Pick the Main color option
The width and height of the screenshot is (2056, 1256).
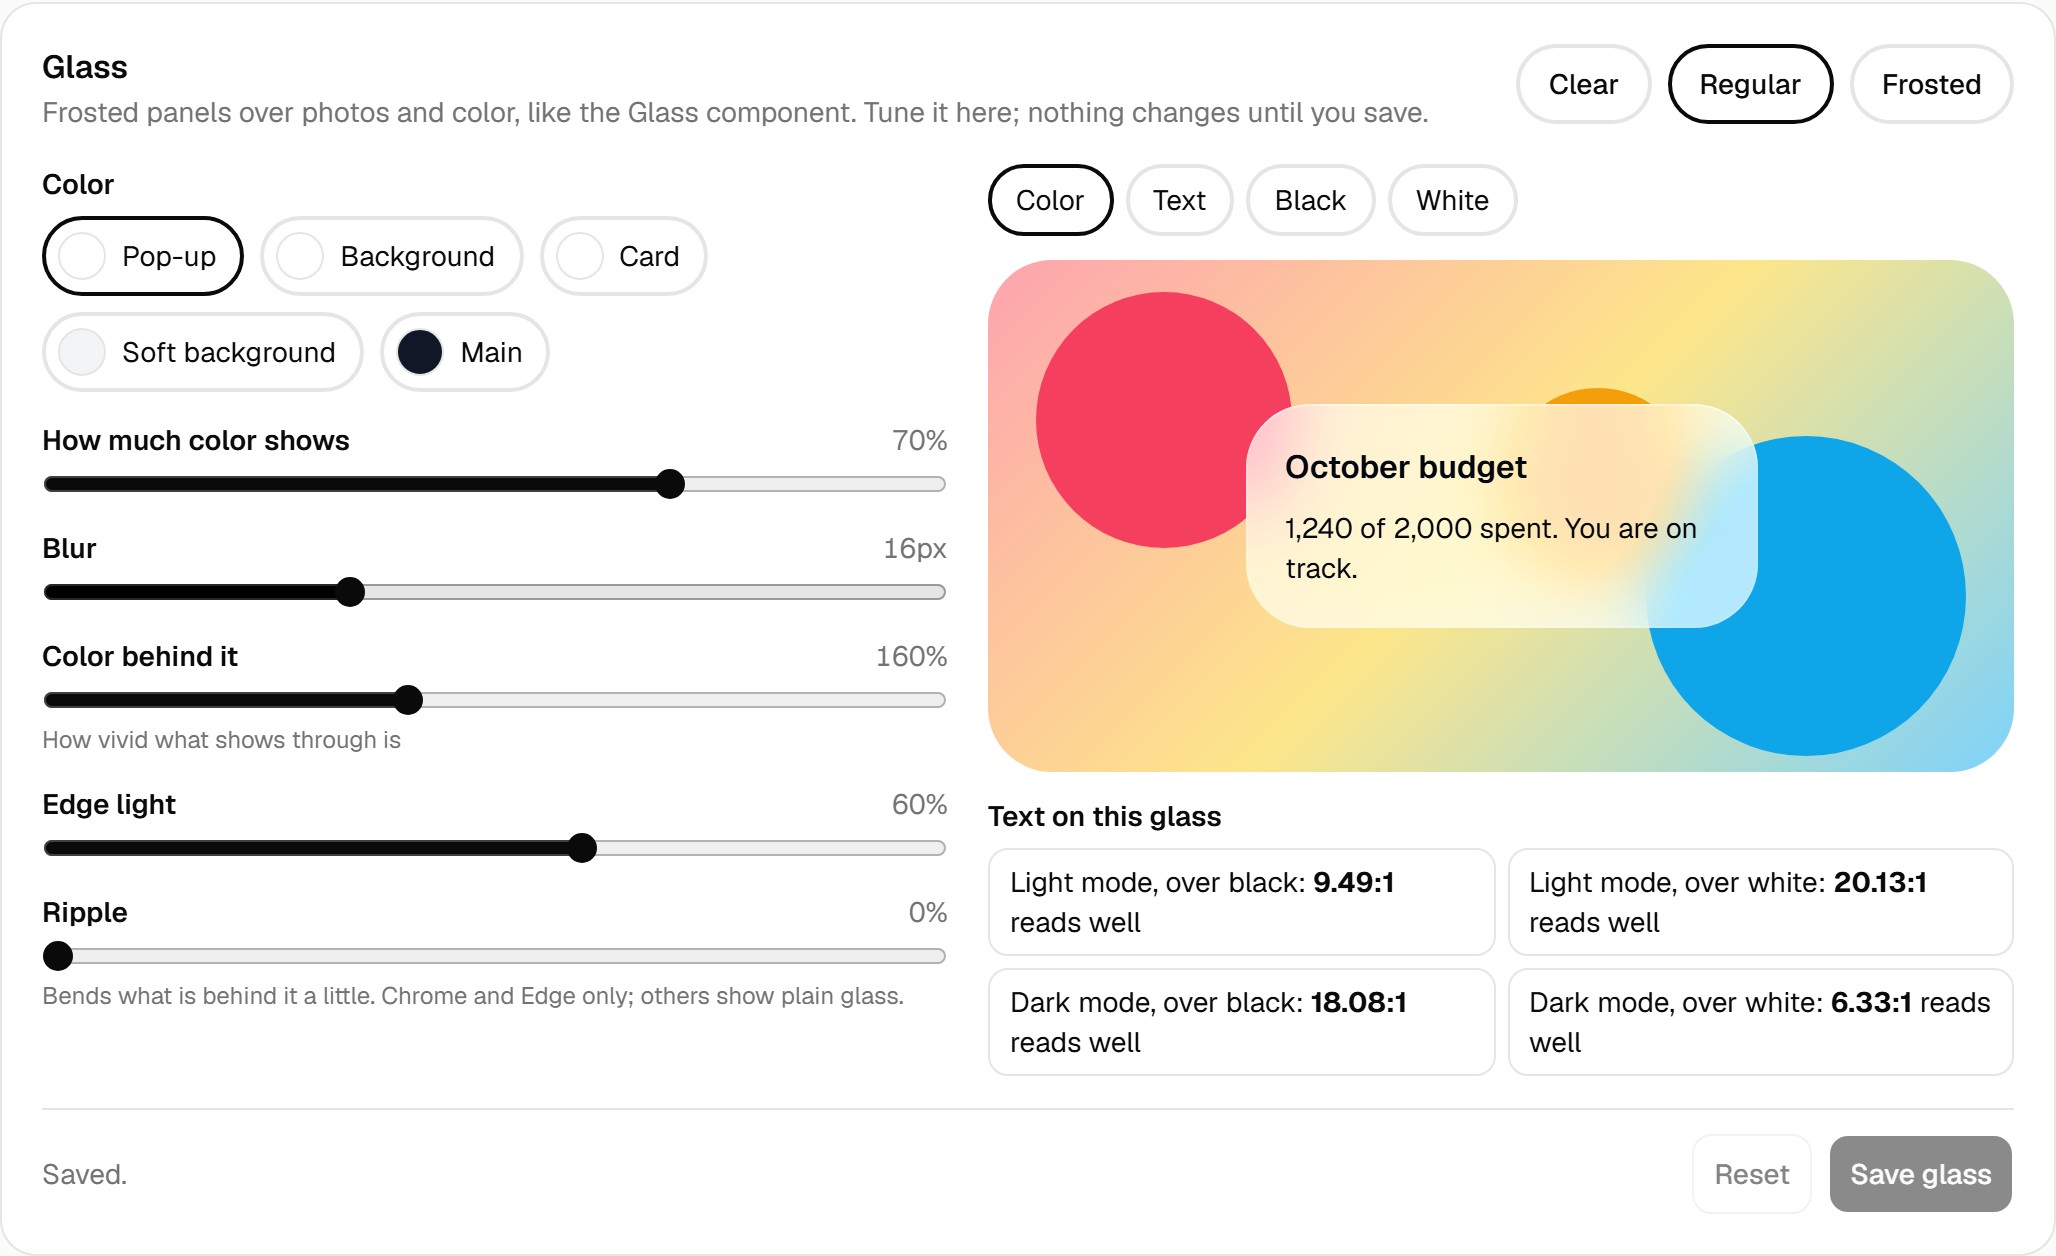click(465, 352)
